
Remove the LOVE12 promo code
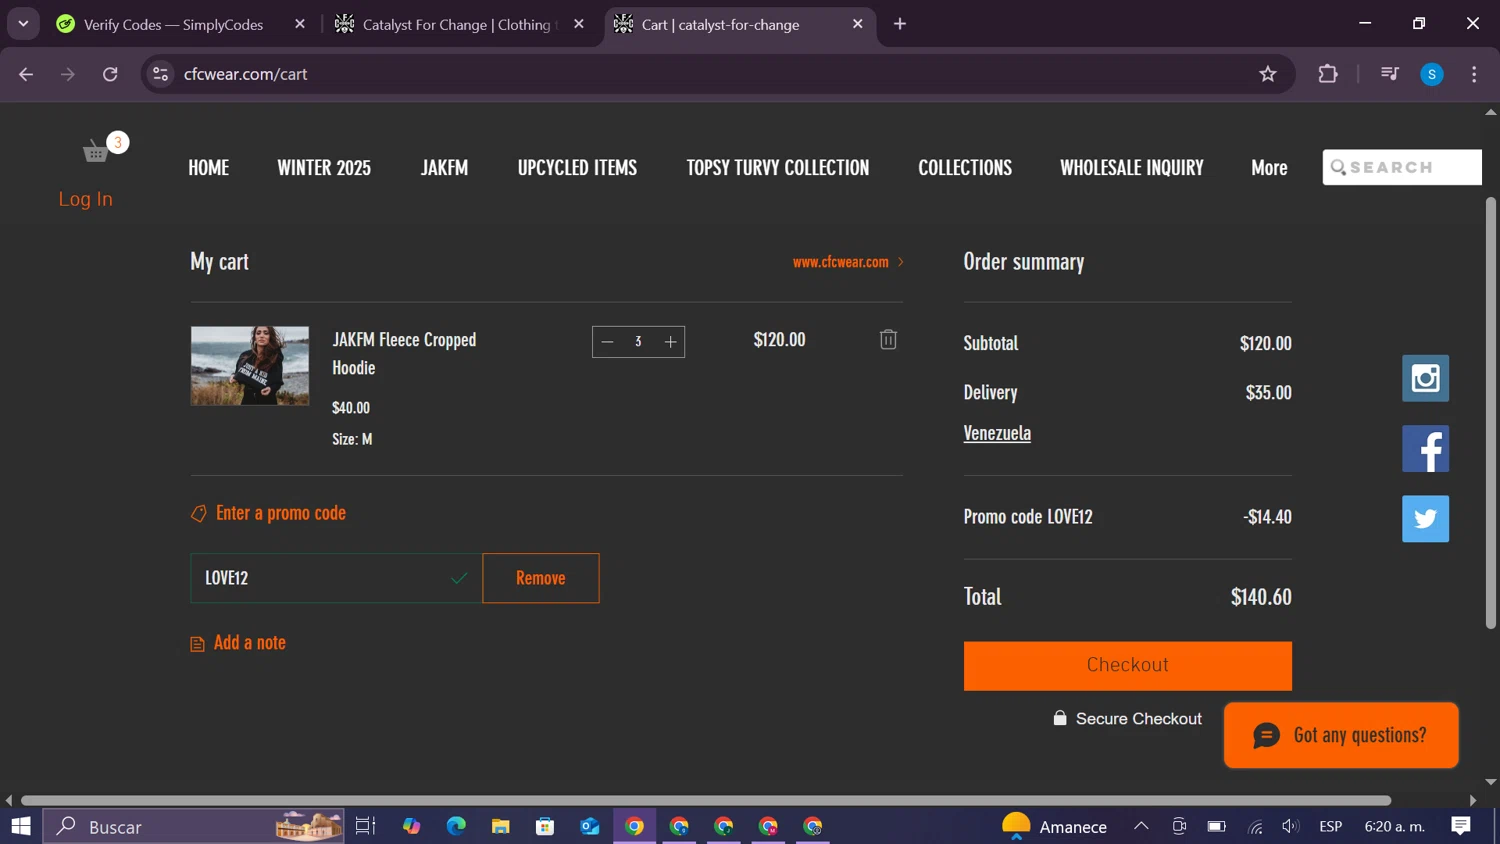pyautogui.click(x=541, y=578)
